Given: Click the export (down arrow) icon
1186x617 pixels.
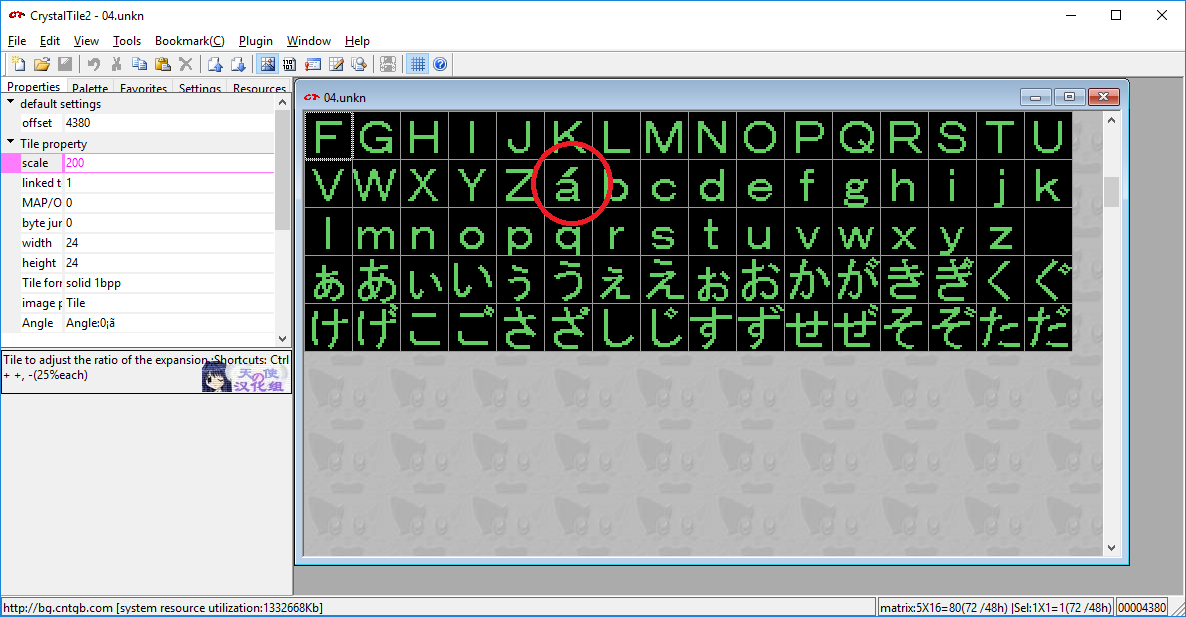Looking at the screenshot, I should 238,64.
